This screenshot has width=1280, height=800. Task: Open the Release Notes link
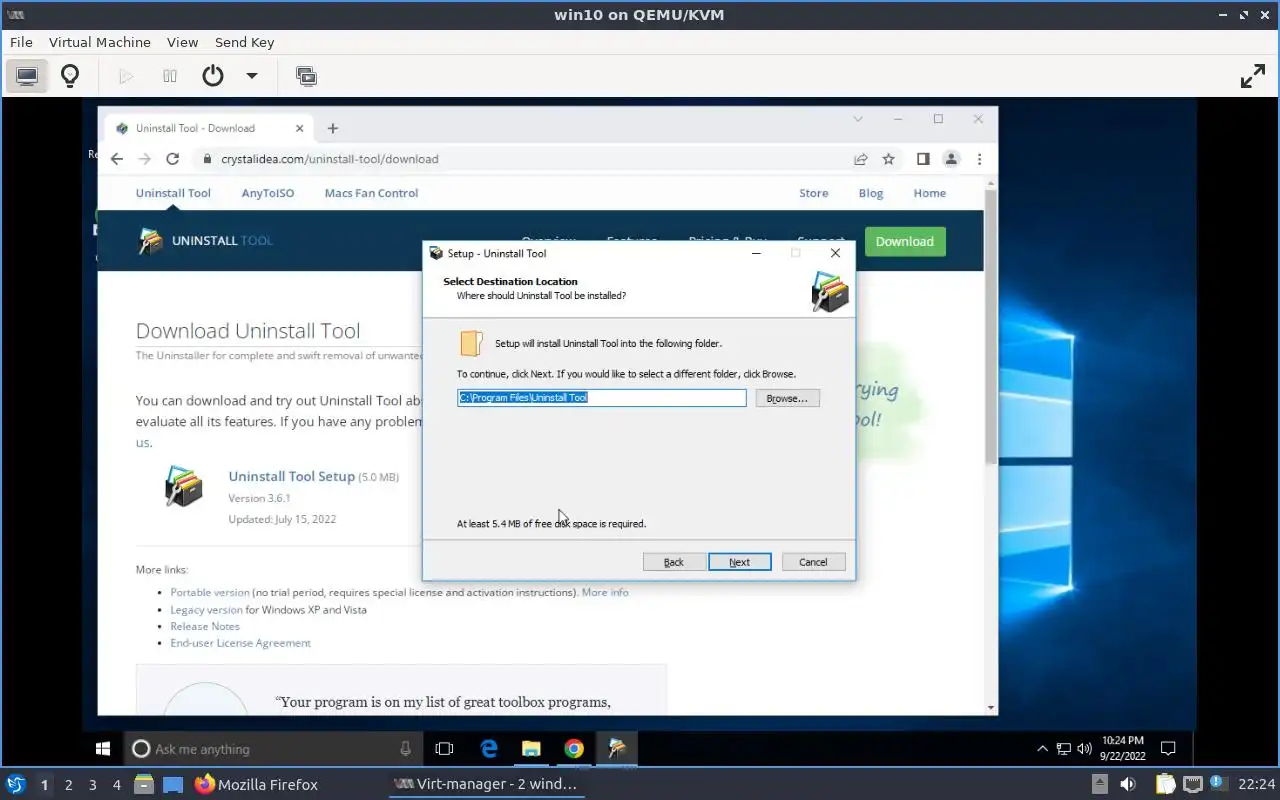[205, 626]
